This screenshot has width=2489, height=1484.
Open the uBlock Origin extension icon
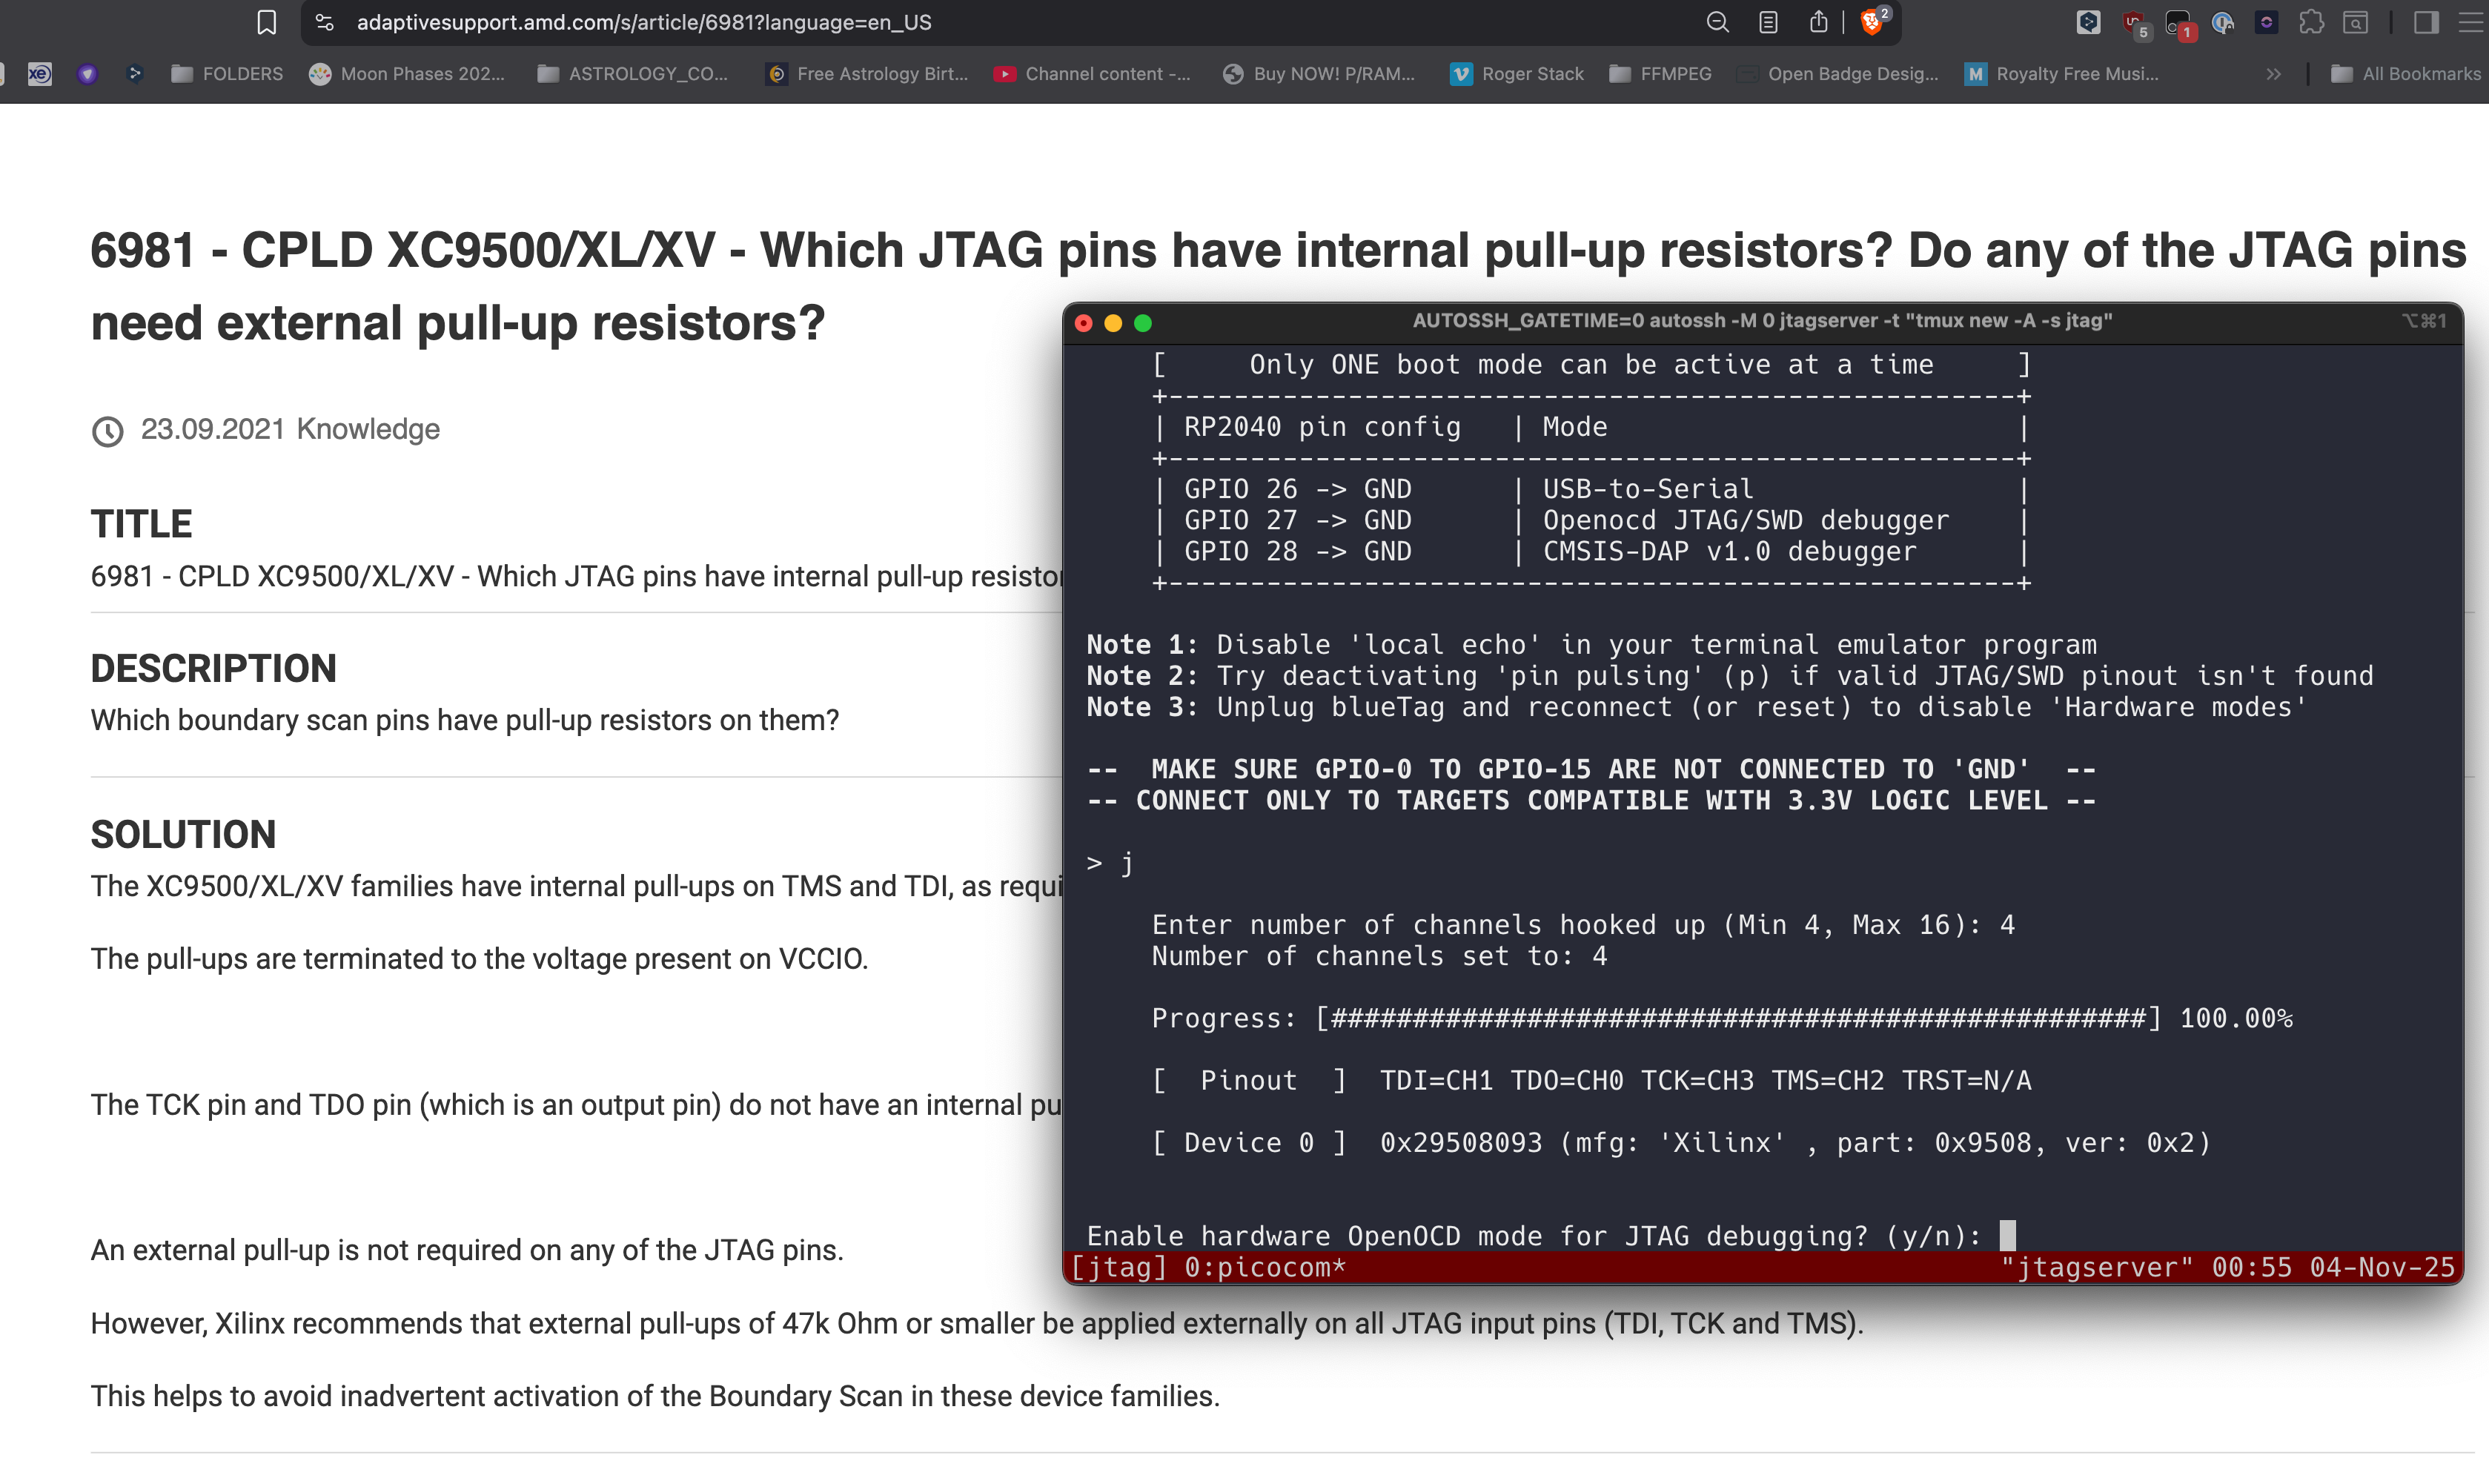coord(2132,22)
